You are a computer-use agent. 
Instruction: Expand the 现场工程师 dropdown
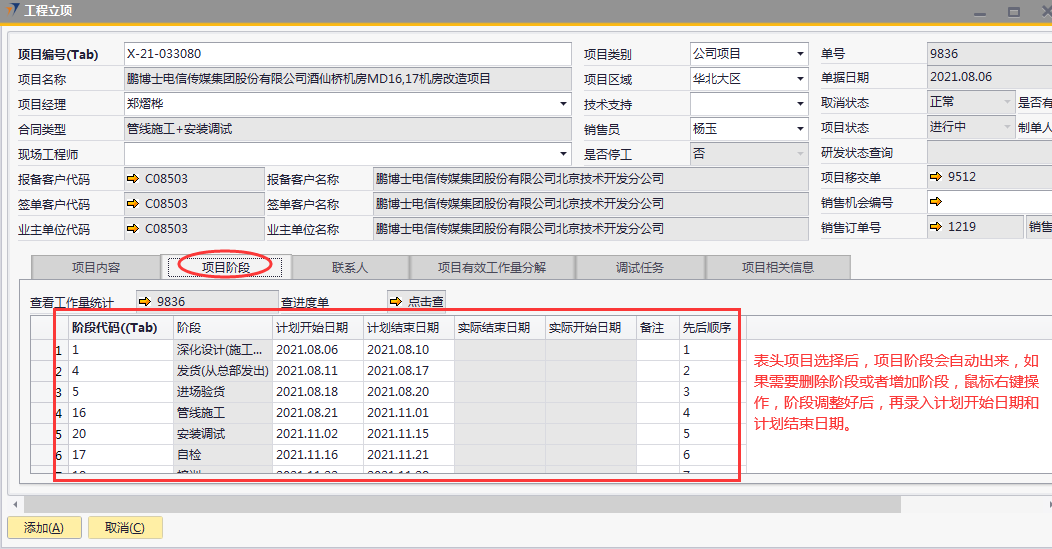[563, 154]
